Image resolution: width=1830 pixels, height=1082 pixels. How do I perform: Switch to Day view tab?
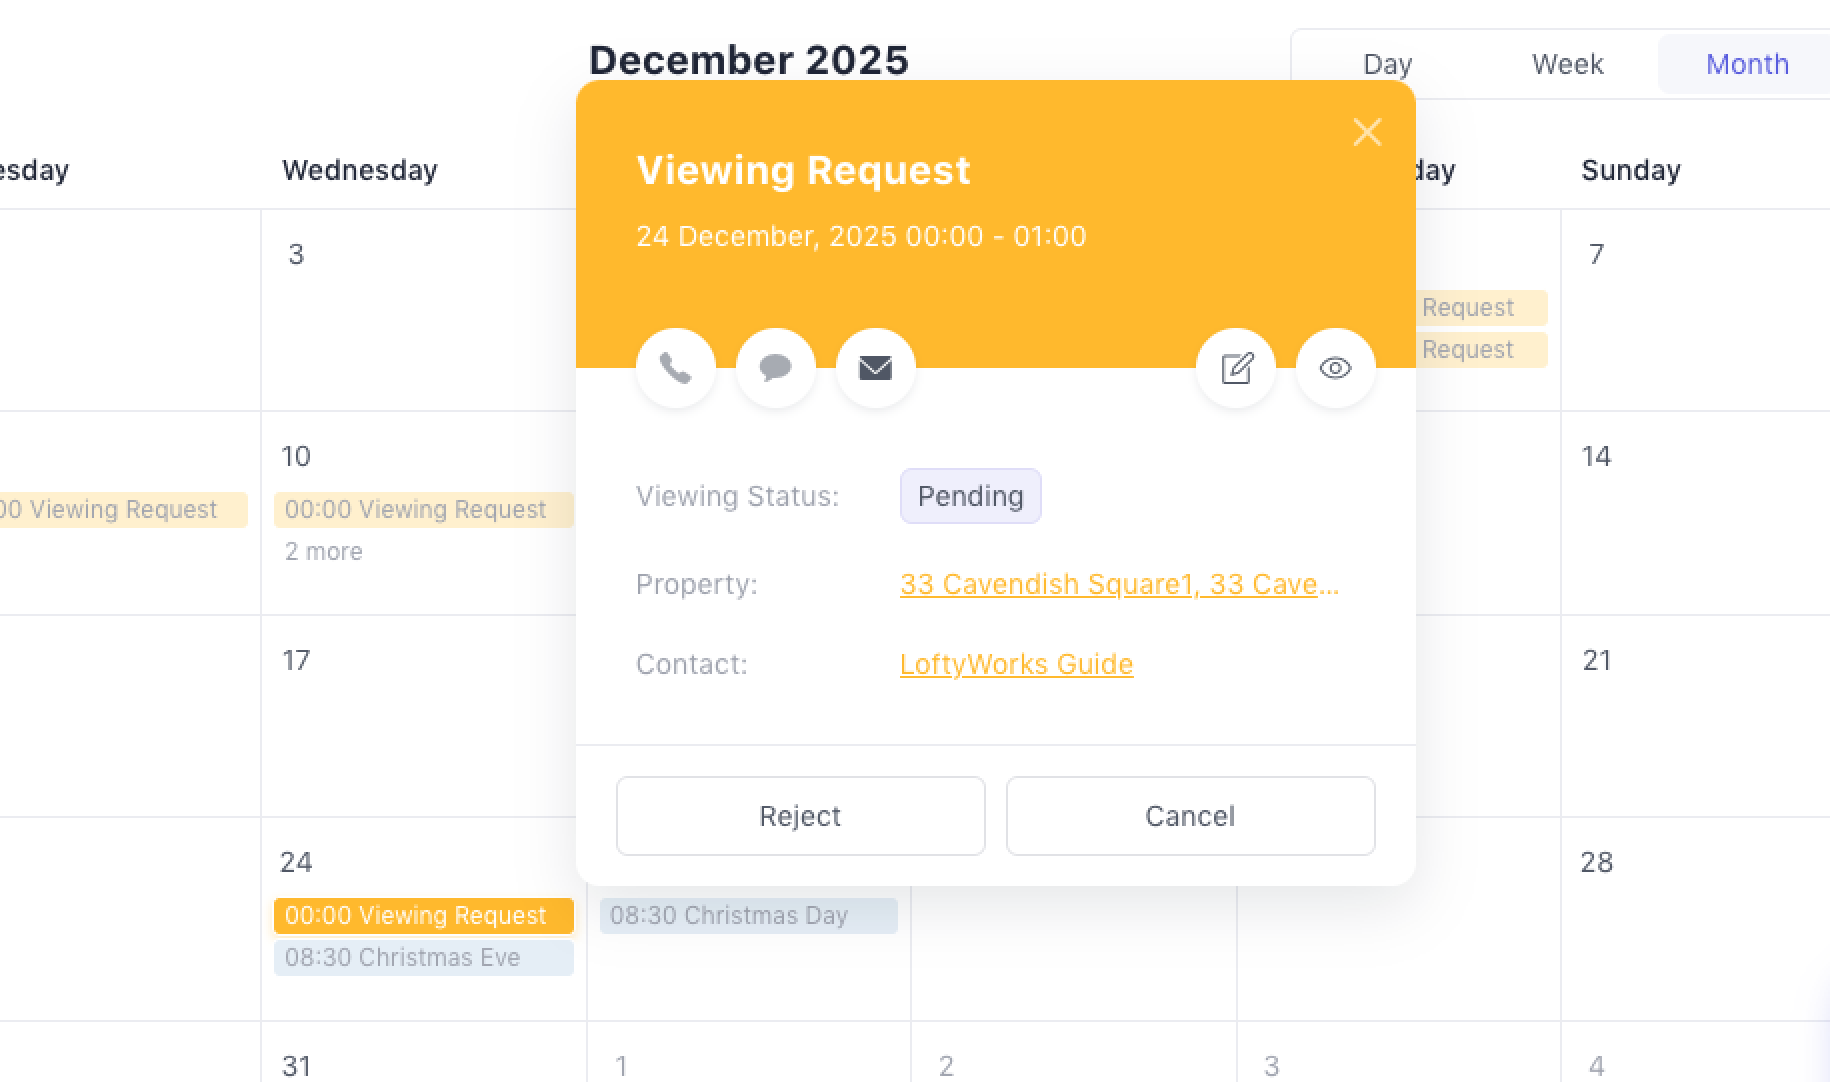coord(1387,64)
